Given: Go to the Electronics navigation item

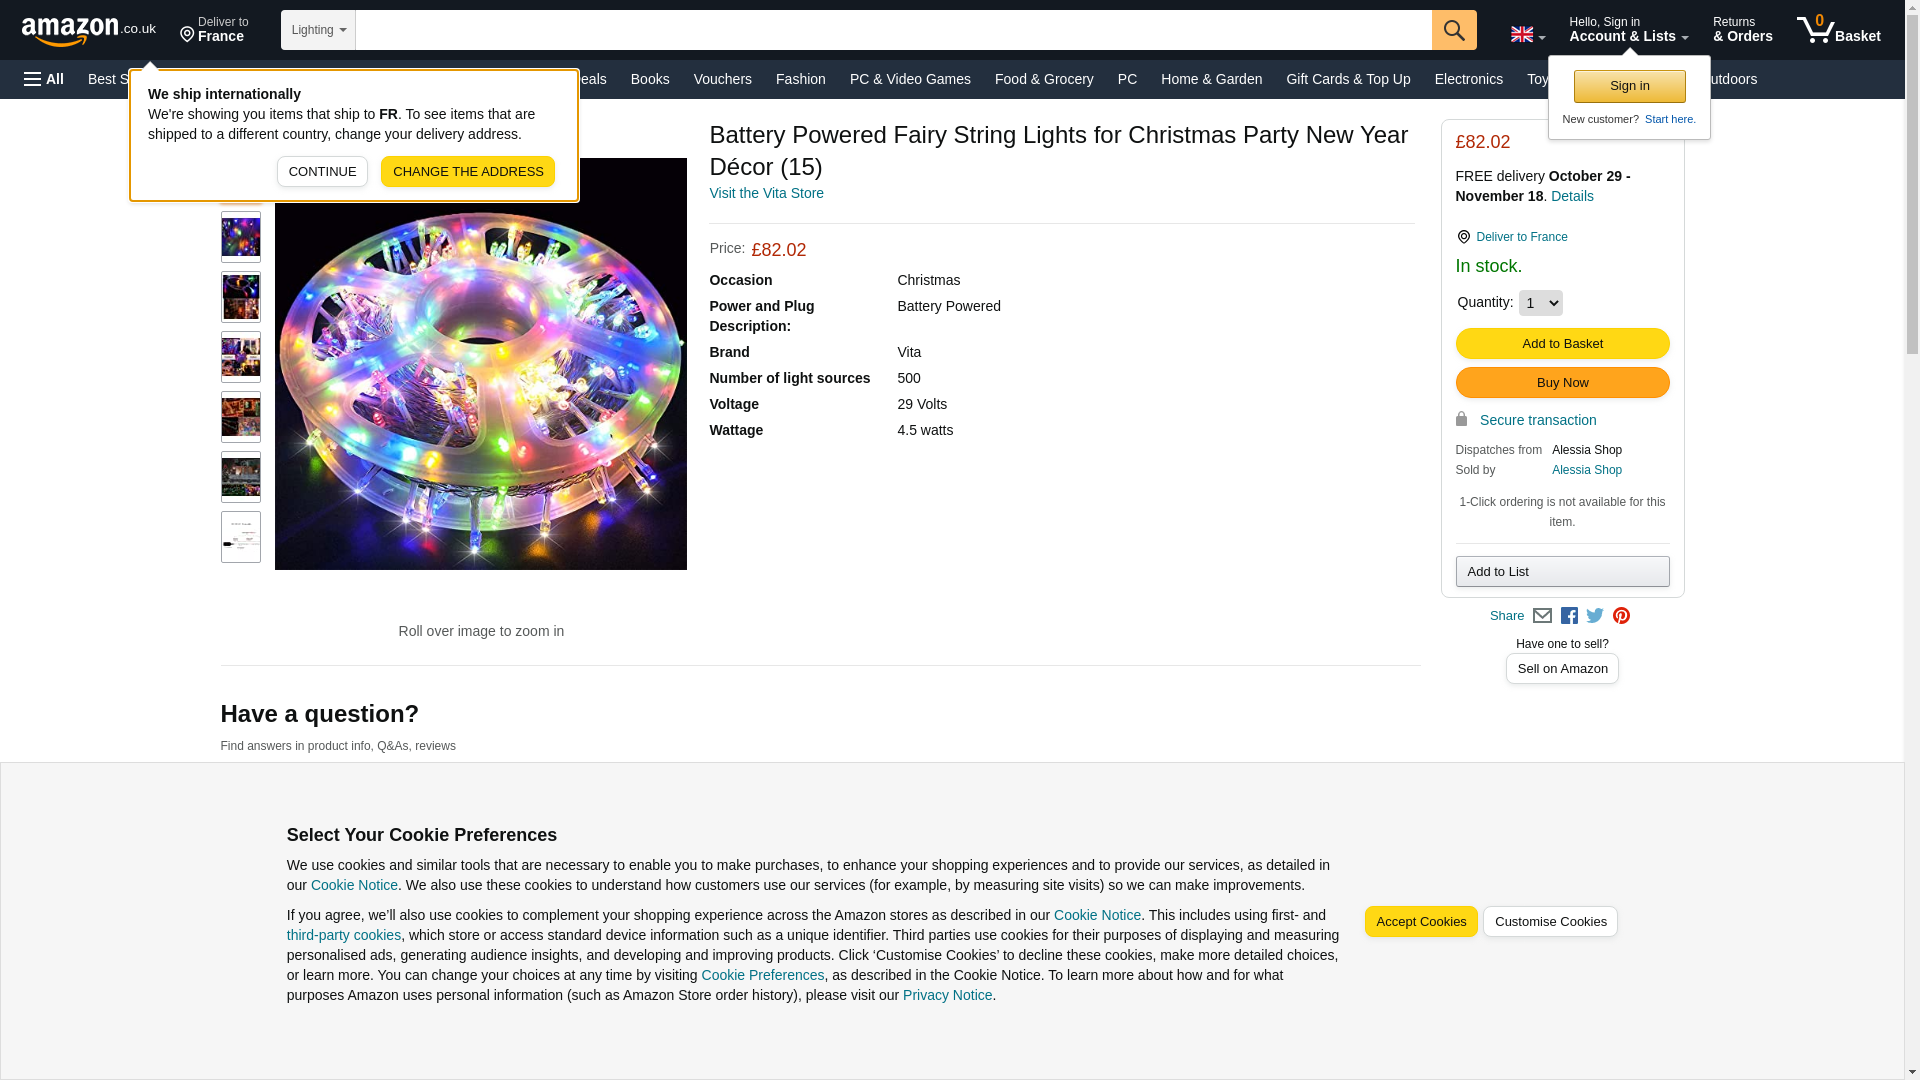Looking at the screenshot, I should click(x=1468, y=79).
